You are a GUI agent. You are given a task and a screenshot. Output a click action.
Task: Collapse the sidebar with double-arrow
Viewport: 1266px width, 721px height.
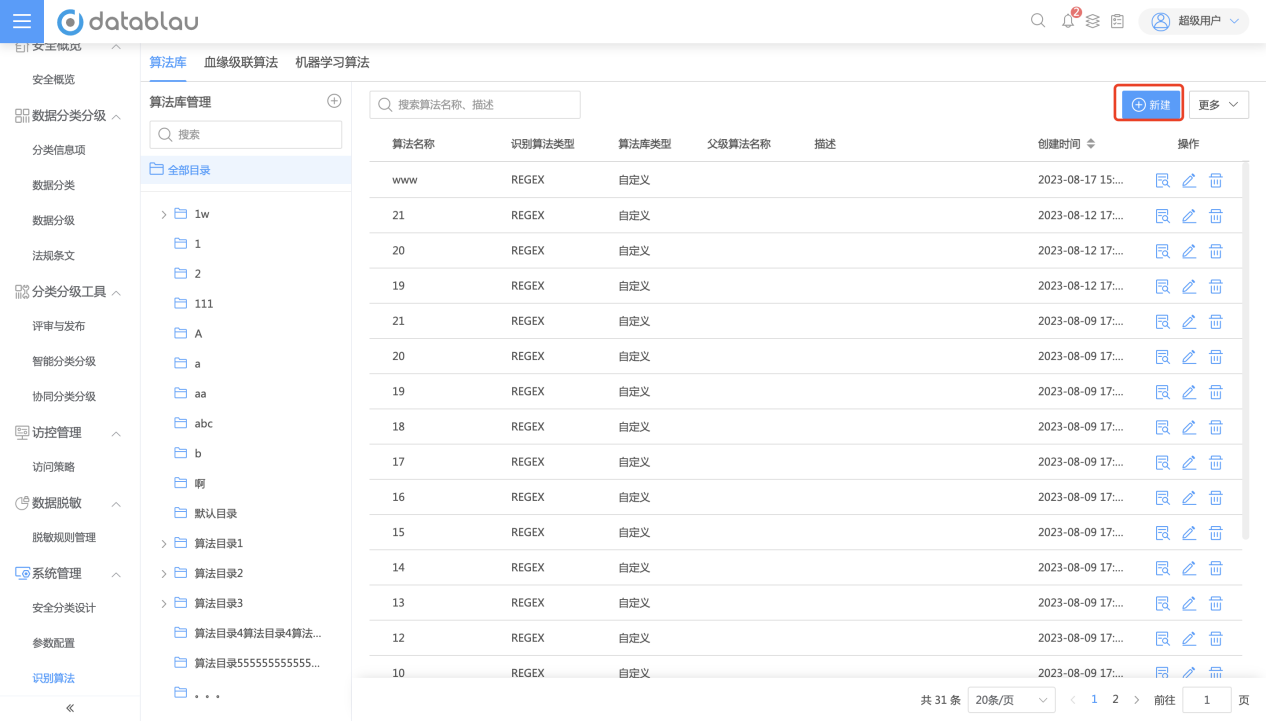pyautogui.click(x=70, y=708)
